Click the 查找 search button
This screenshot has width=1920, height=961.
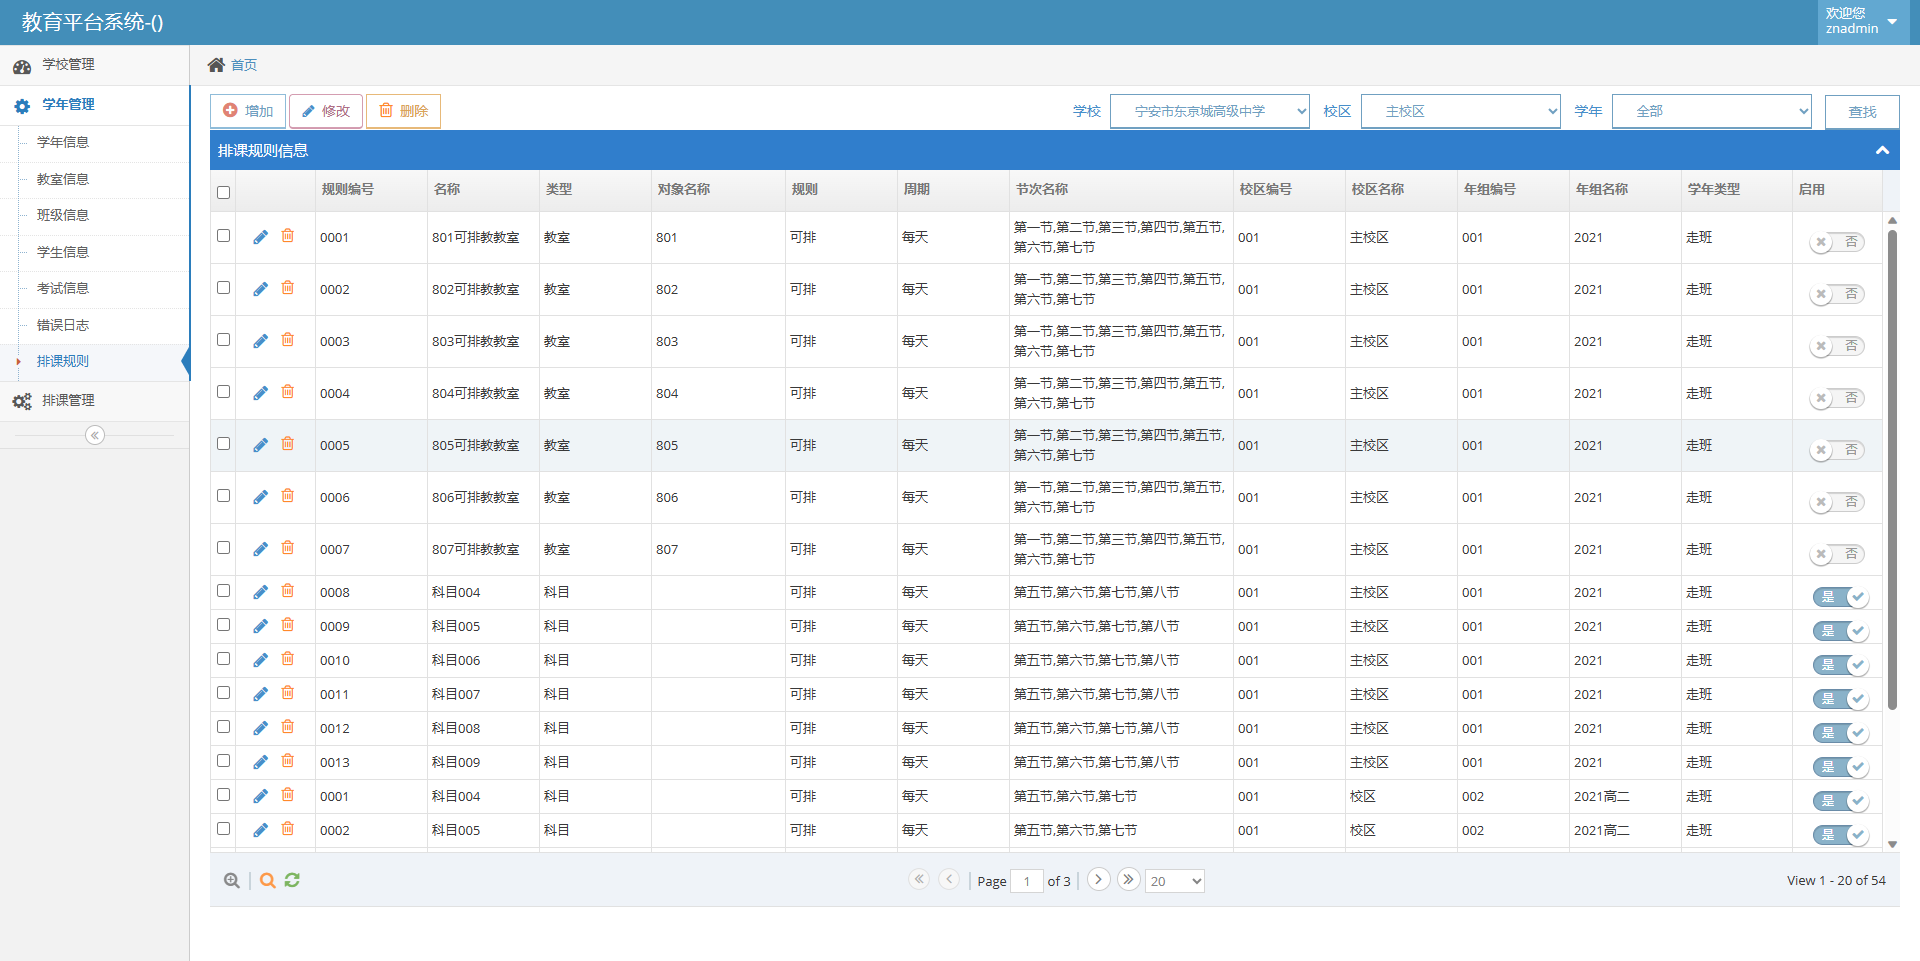tap(1862, 111)
